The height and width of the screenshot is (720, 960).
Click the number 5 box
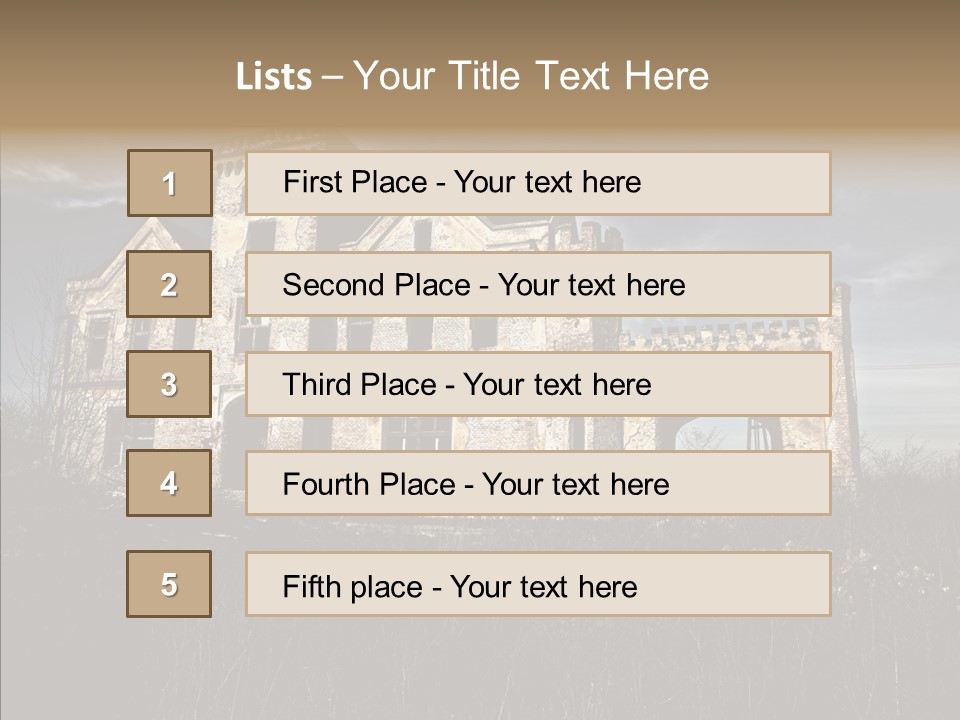[169, 583]
